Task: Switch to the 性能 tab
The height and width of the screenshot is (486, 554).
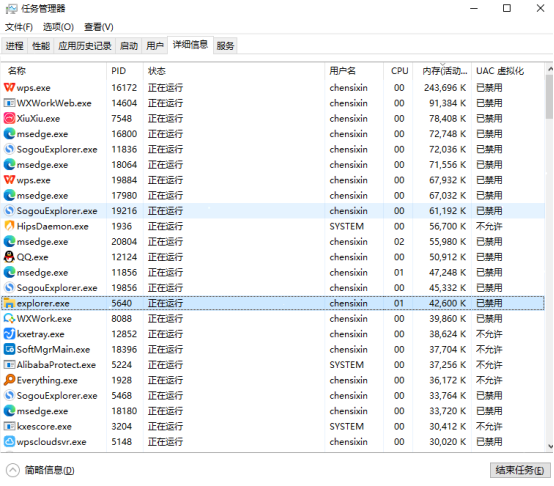Action: [41, 46]
